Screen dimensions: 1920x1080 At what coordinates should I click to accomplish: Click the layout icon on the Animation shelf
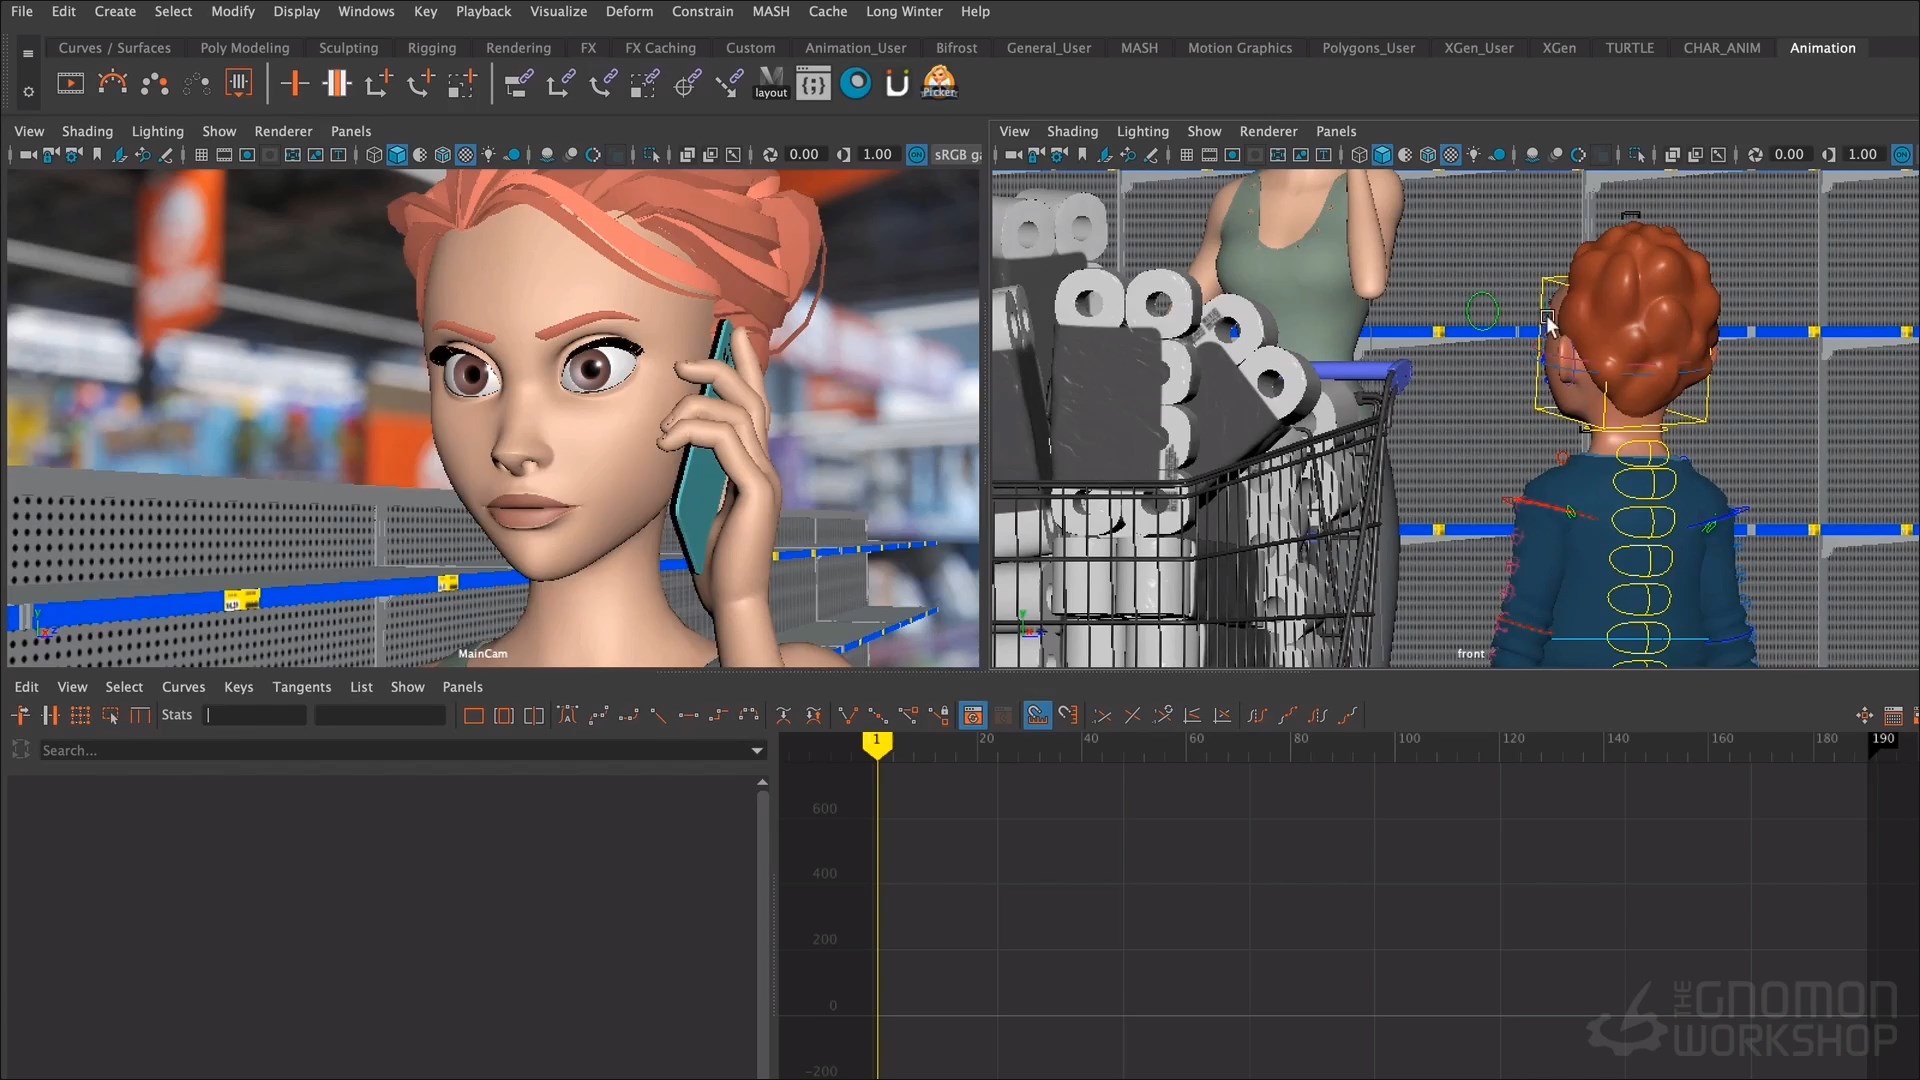[x=769, y=84]
